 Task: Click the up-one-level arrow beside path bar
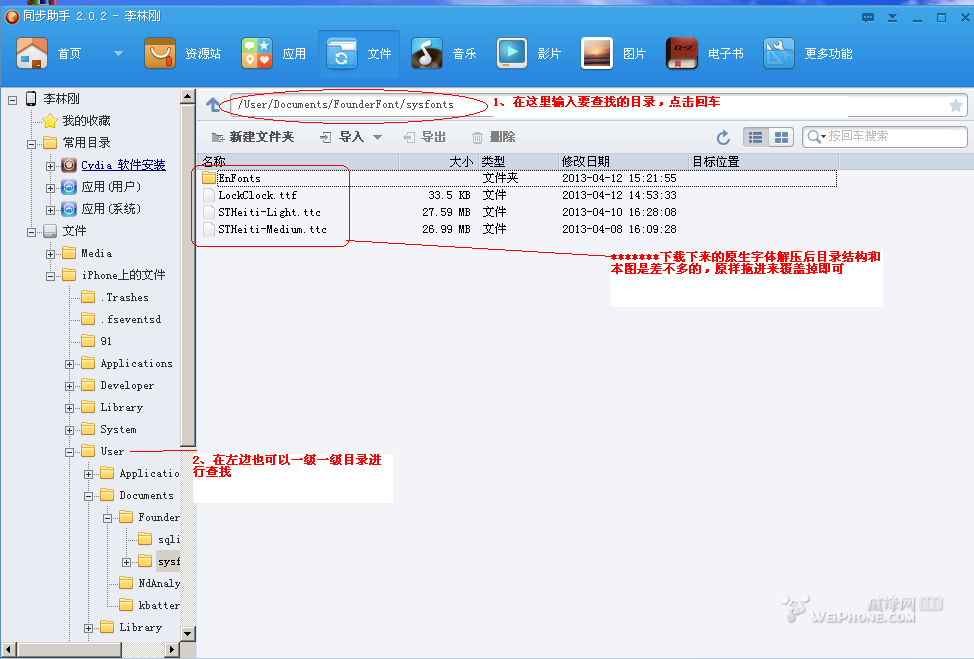[x=213, y=105]
